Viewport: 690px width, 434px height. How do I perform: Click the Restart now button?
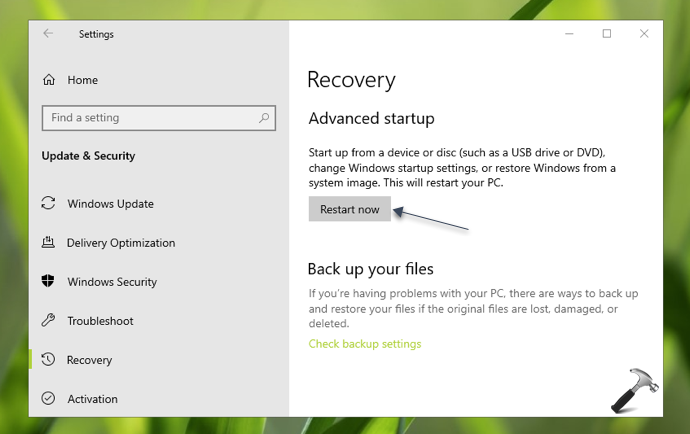point(349,209)
